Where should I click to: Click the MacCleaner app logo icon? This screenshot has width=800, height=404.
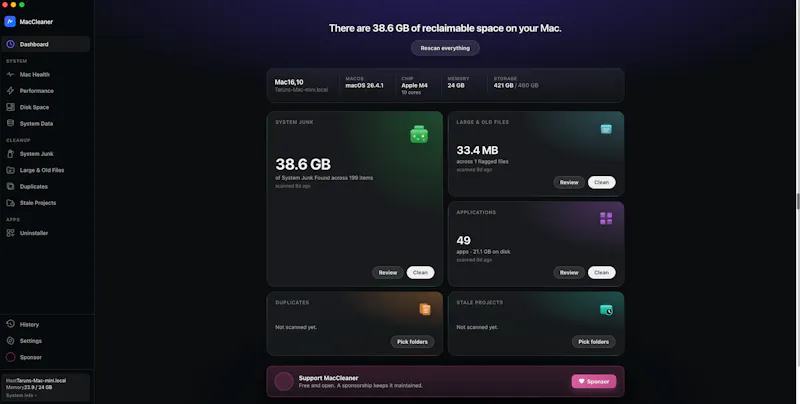[10, 21]
